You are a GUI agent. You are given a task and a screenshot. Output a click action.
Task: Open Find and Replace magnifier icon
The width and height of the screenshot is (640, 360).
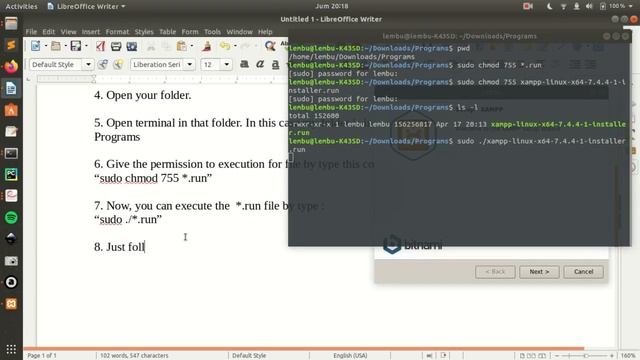pos(270,46)
